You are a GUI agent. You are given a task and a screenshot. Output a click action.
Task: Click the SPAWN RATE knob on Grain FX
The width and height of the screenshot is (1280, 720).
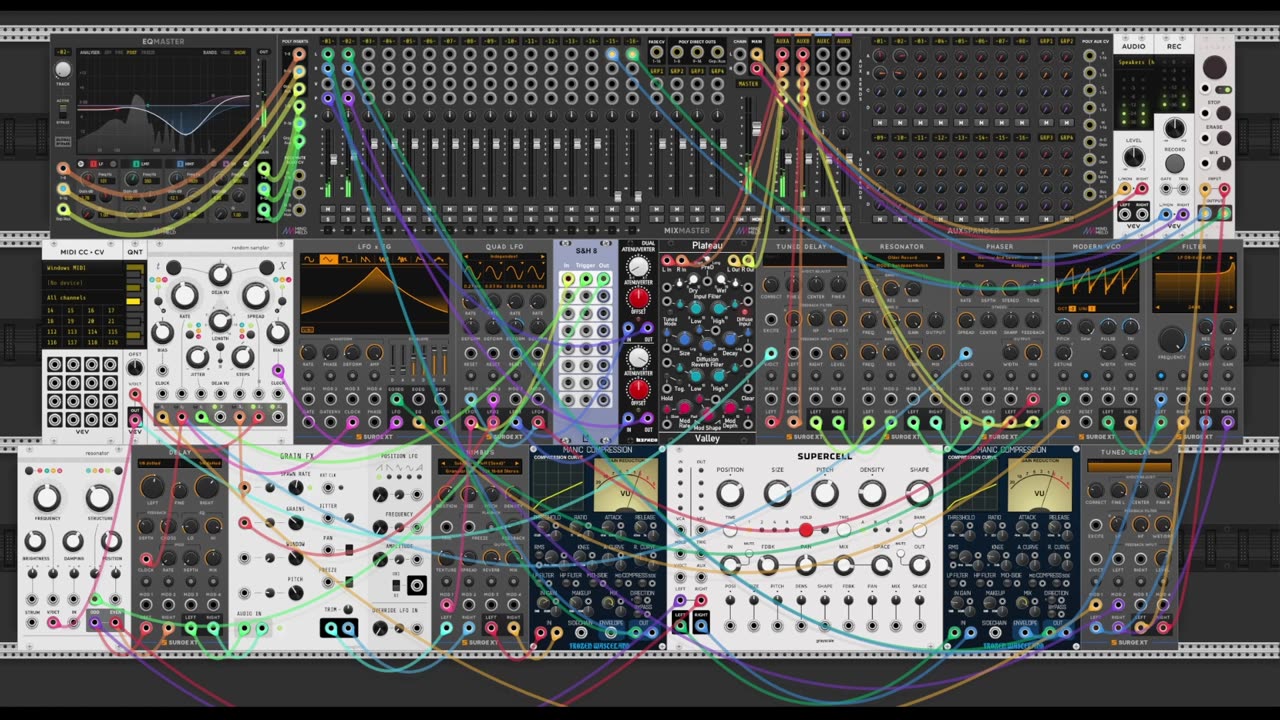(295, 487)
